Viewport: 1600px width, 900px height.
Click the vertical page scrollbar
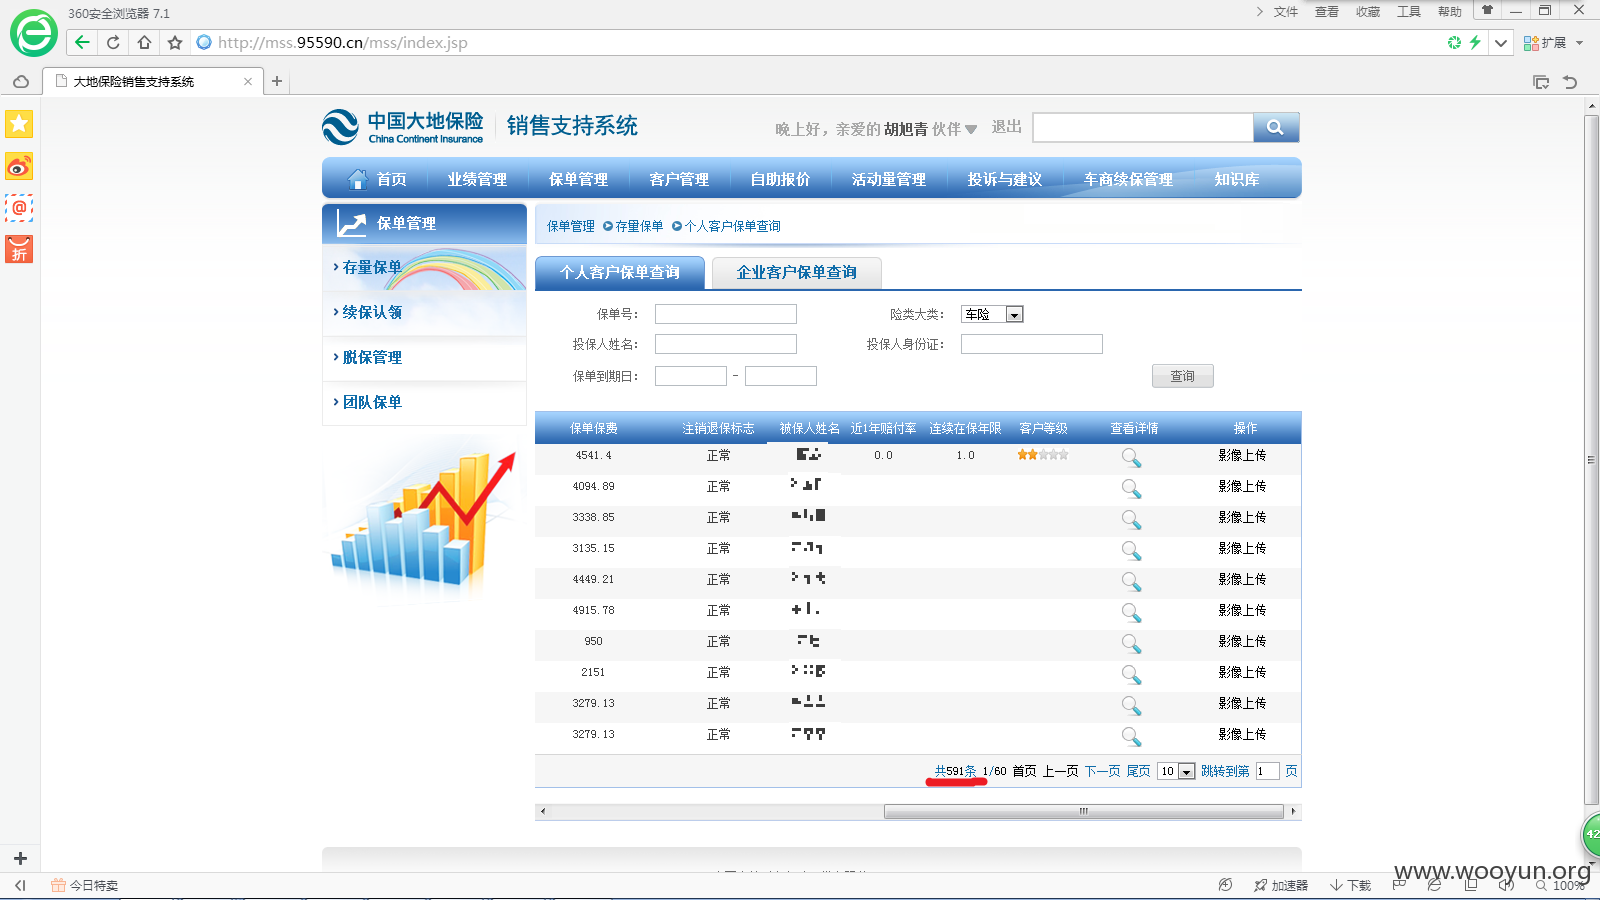point(1591,460)
